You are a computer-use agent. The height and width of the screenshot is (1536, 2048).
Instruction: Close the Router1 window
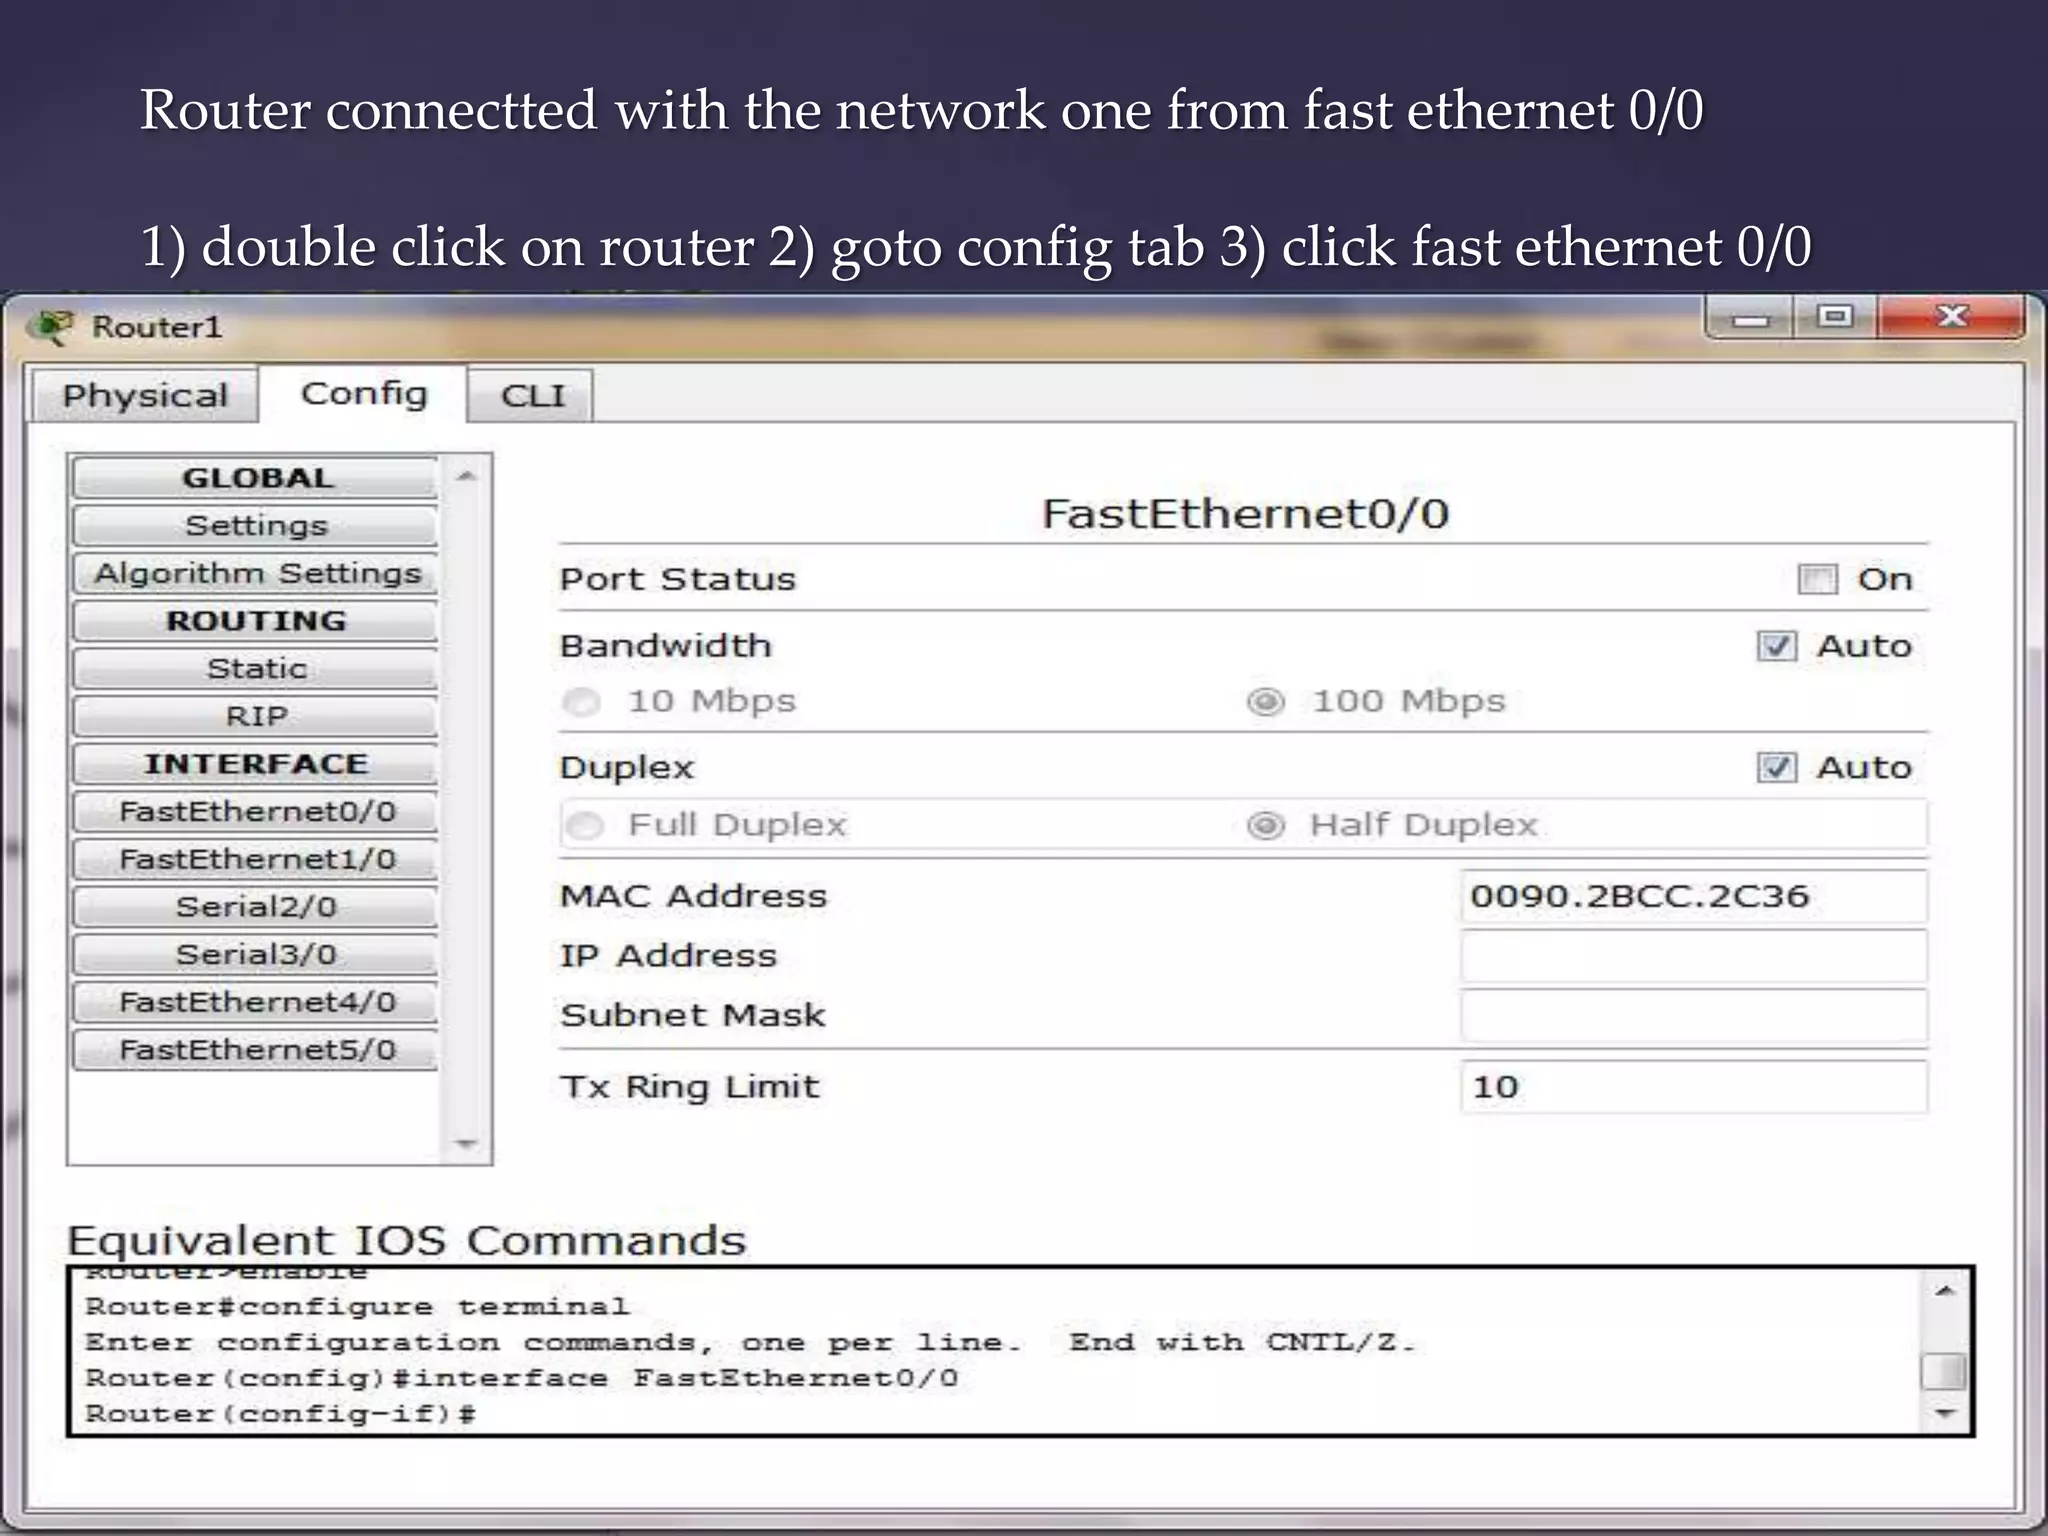tap(1951, 317)
